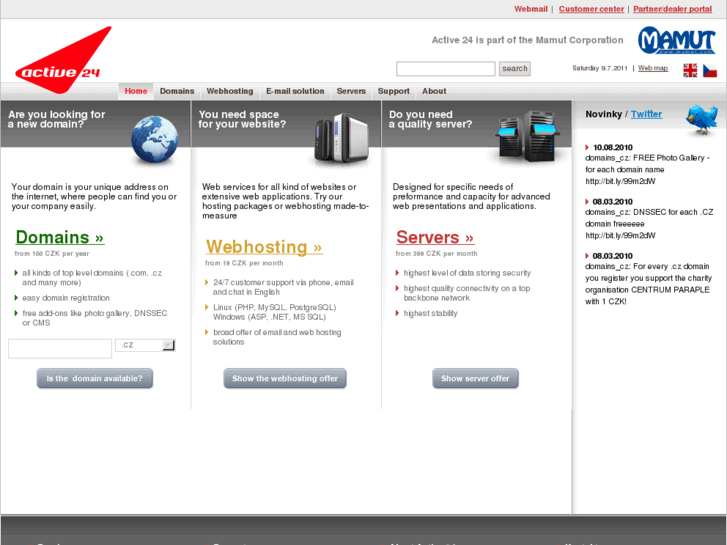Click the green Domains » heading link

click(x=60, y=237)
